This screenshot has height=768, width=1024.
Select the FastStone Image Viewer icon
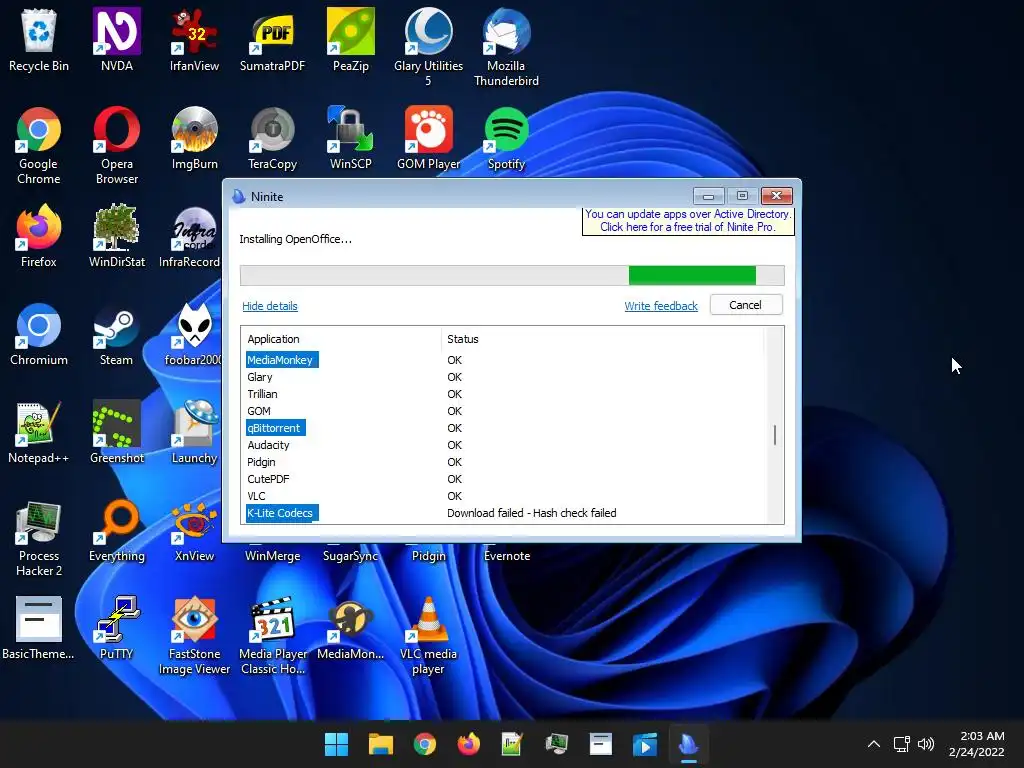pos(194,635)
